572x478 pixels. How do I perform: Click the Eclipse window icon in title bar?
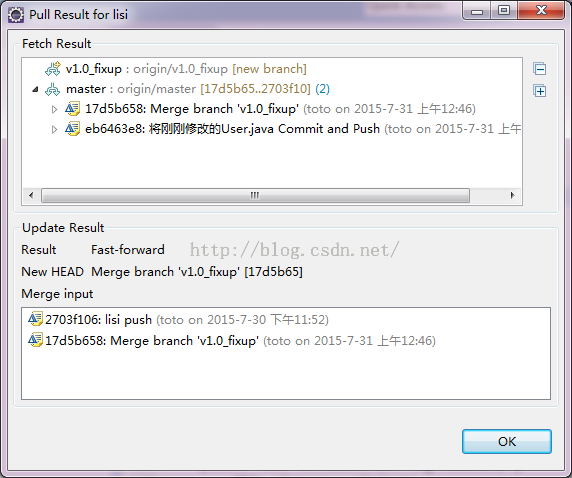point(16,15)
